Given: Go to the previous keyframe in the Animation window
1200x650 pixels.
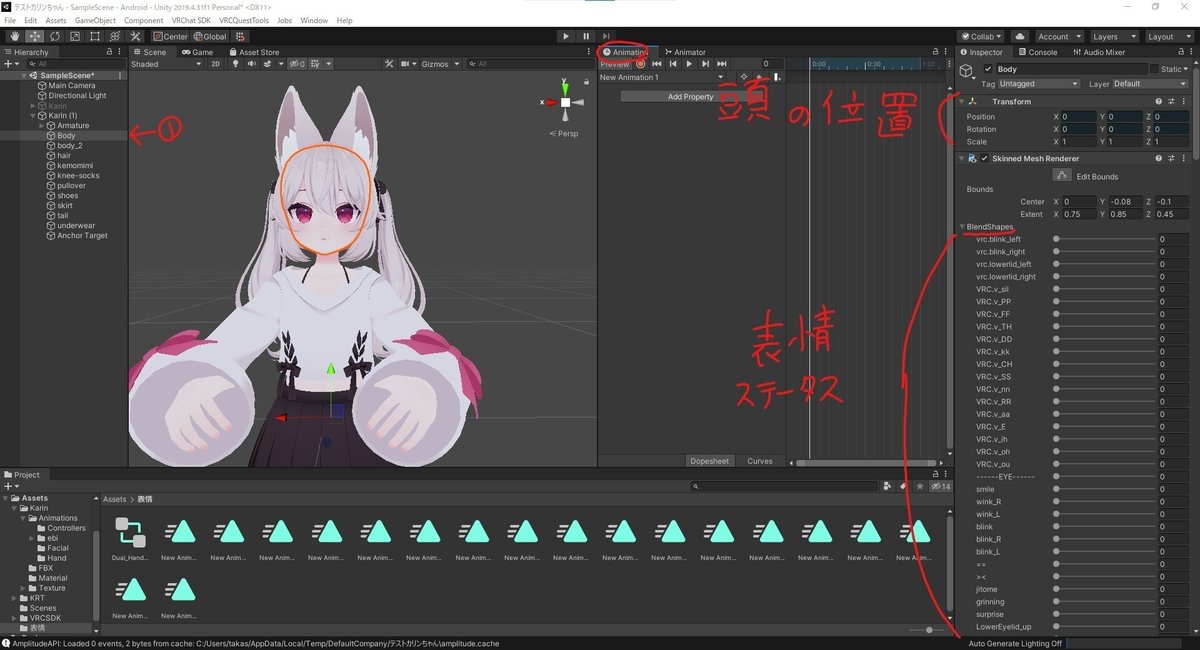Looking at the screenshot, I should (673, 64).
